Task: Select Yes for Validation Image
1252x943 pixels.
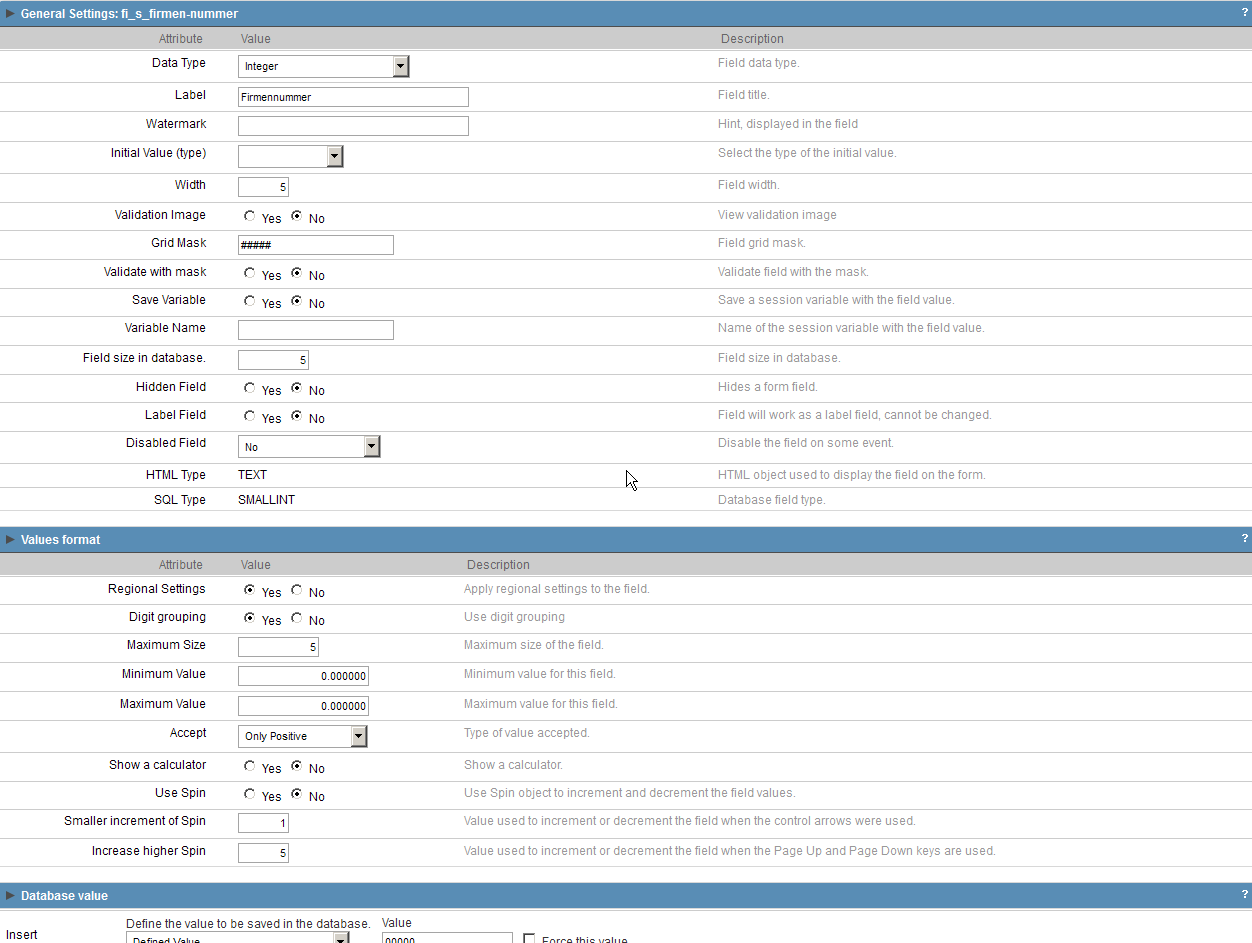Action: point(249,216)
